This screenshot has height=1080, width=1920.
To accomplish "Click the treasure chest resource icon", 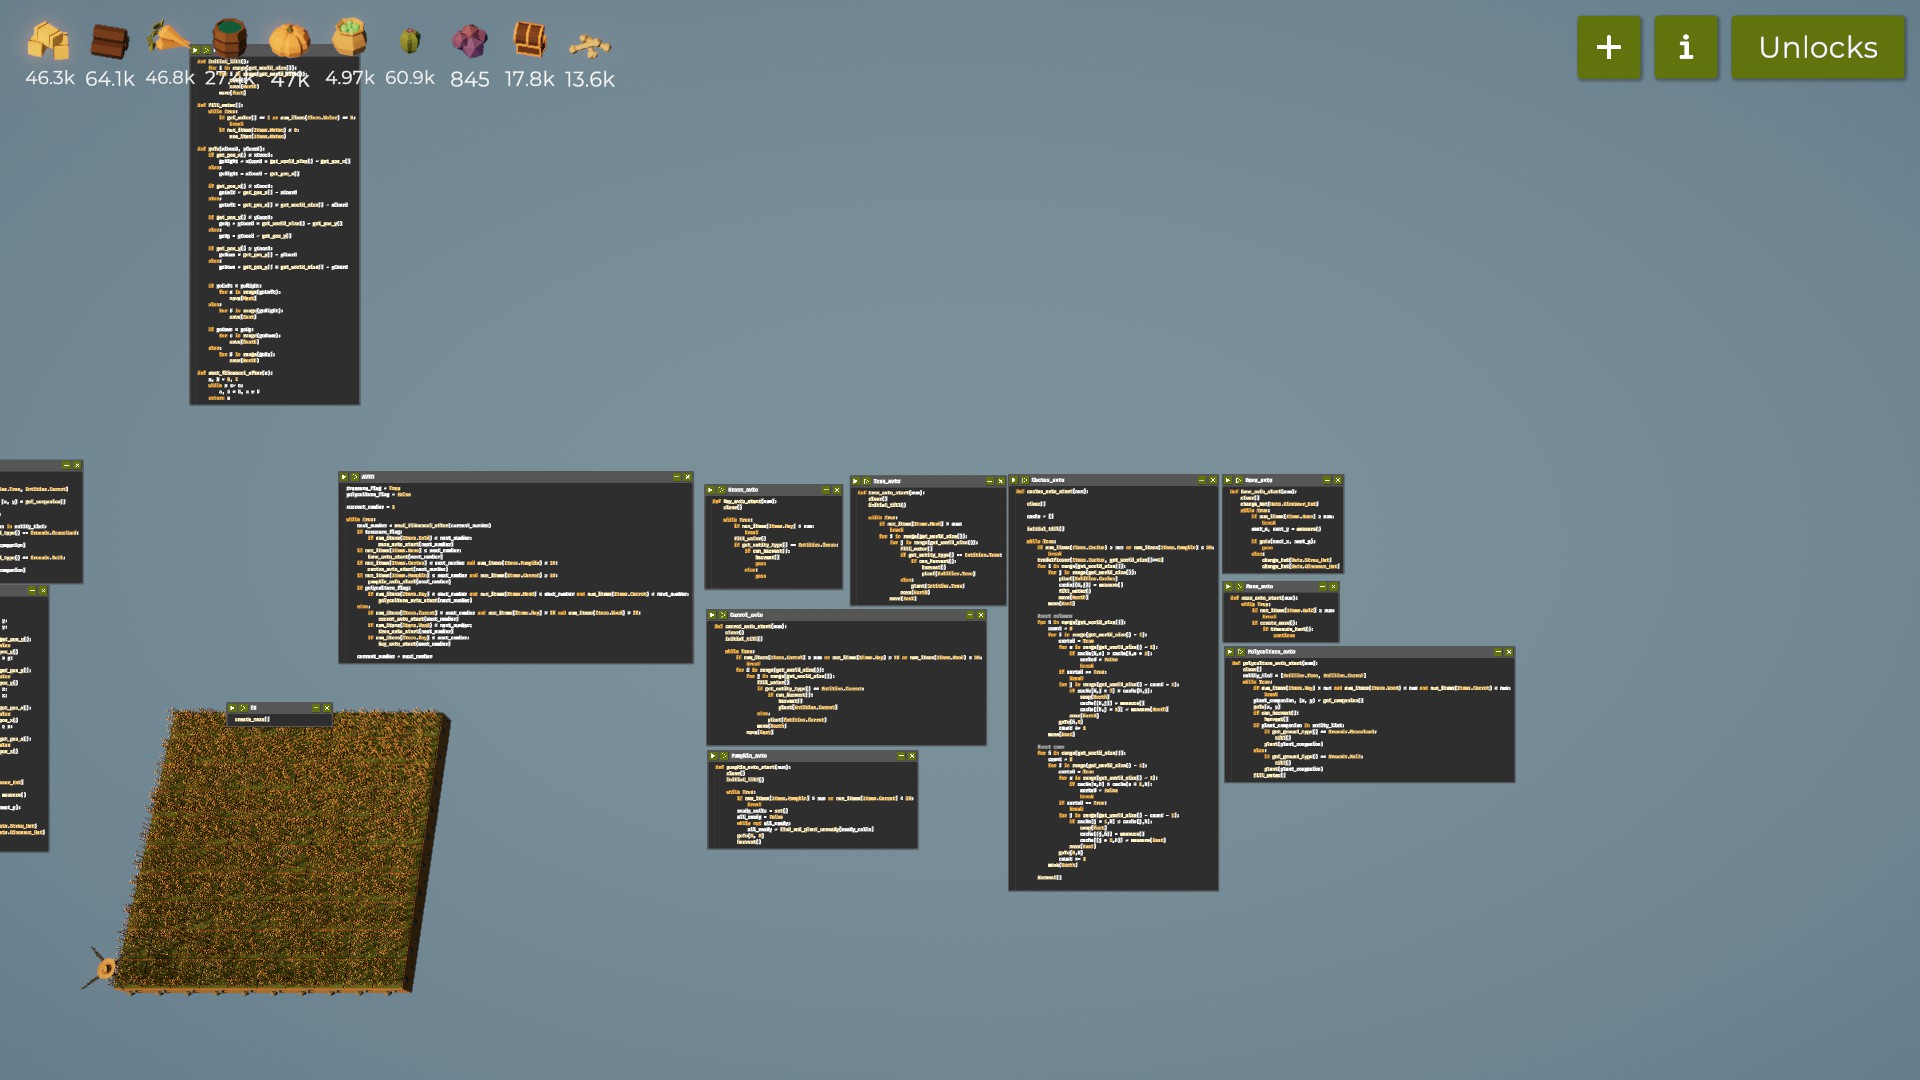I will (529, 40).
